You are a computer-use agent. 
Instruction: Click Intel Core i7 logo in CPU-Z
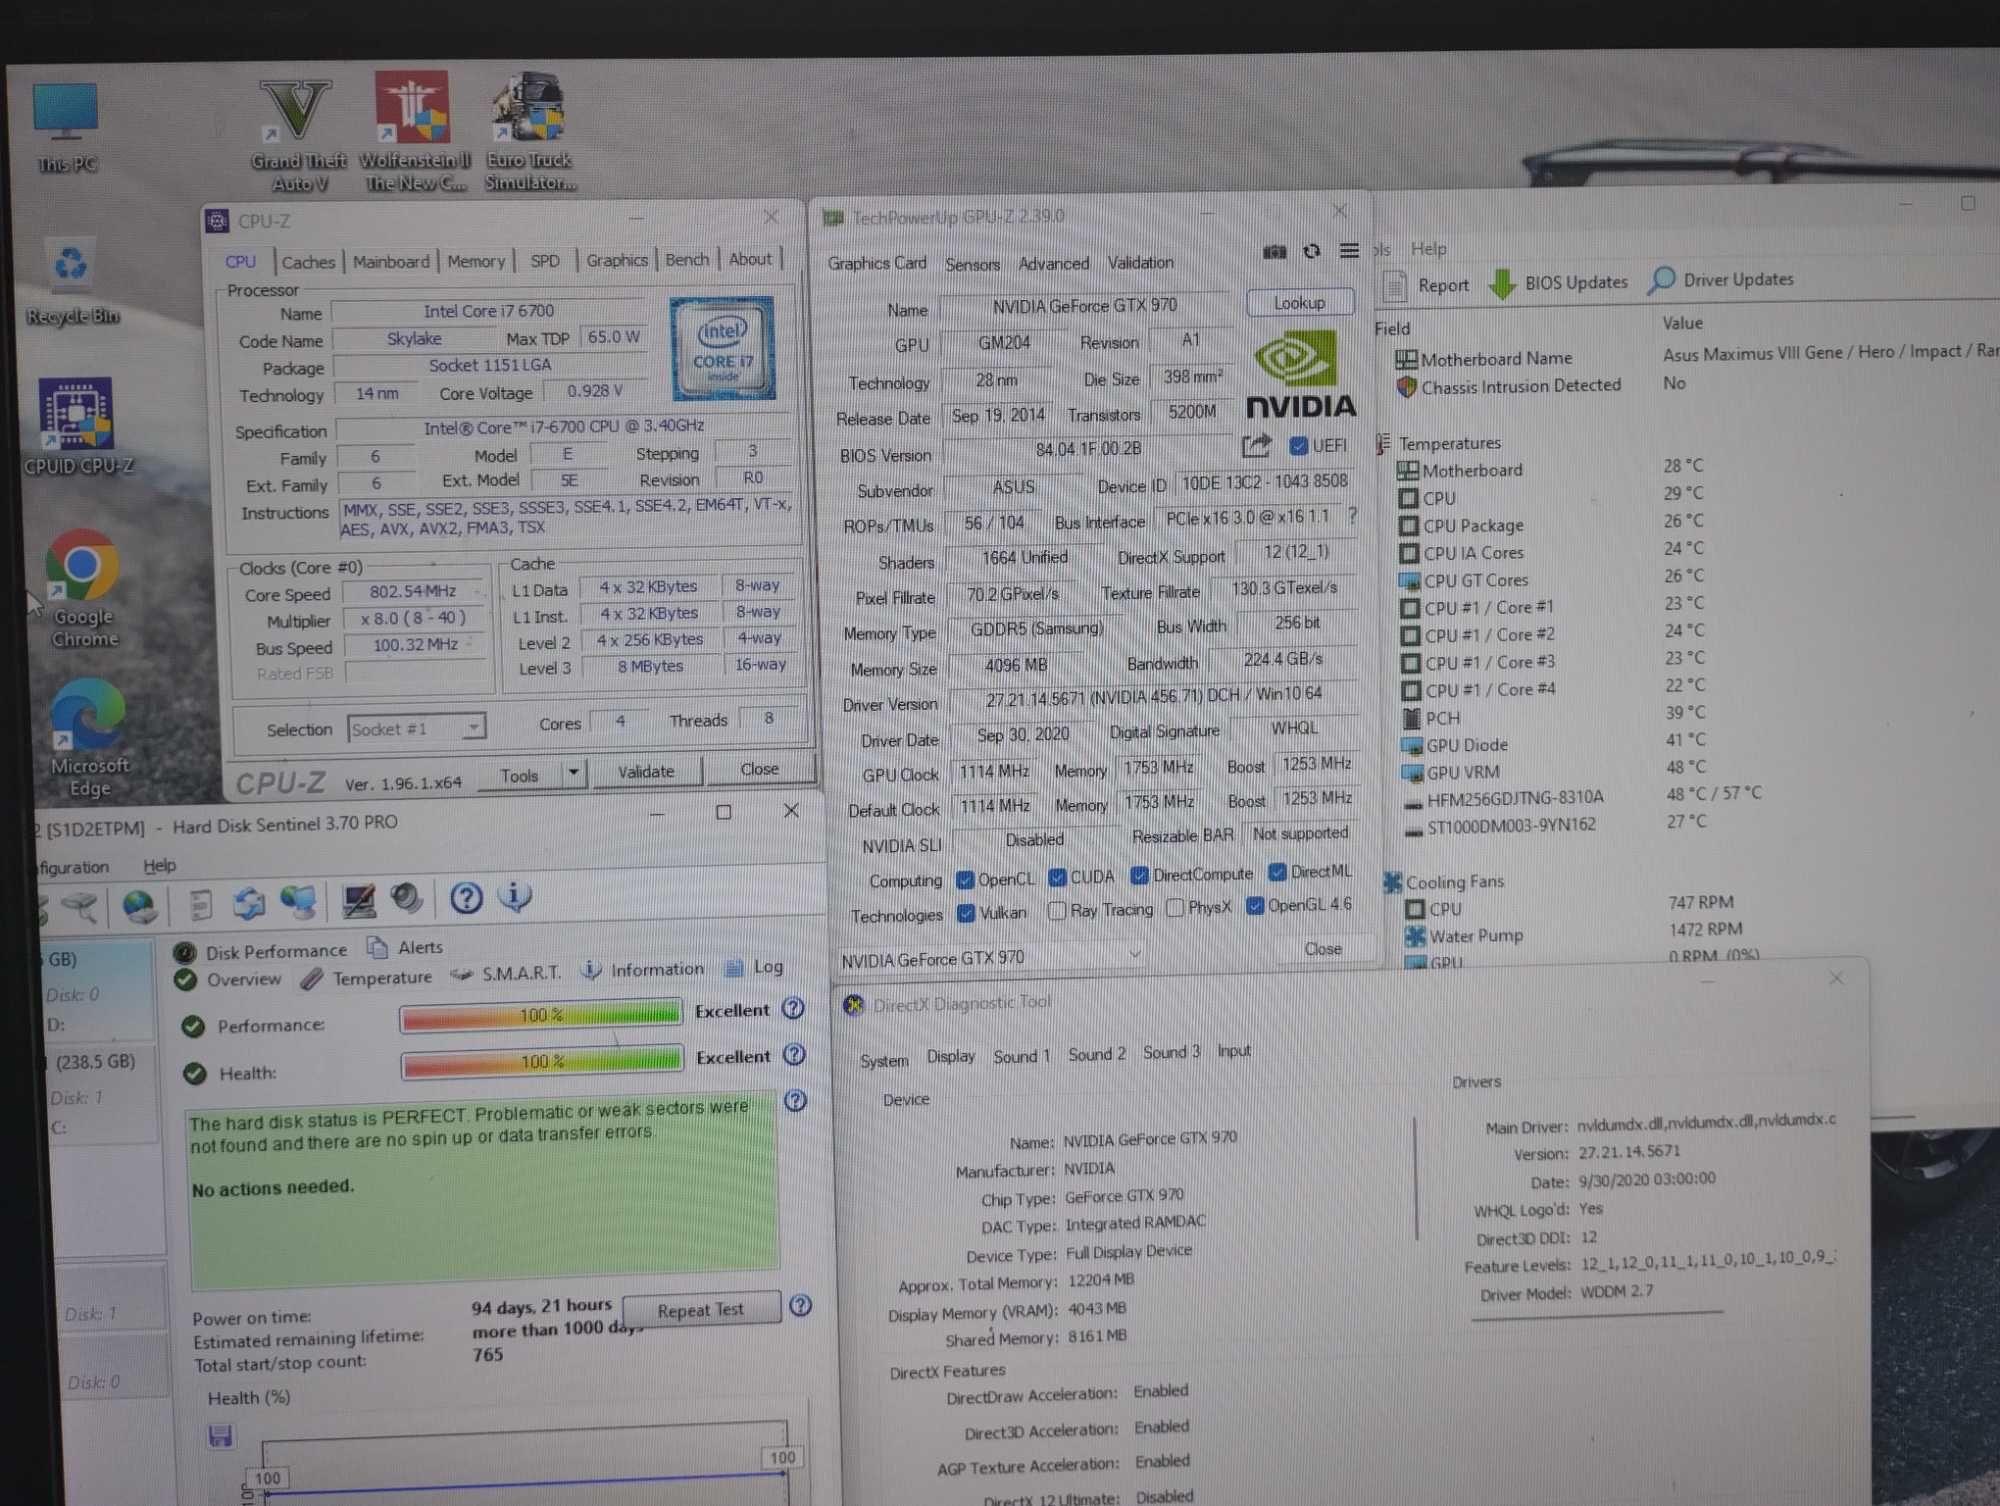click(x=722, y=347)
